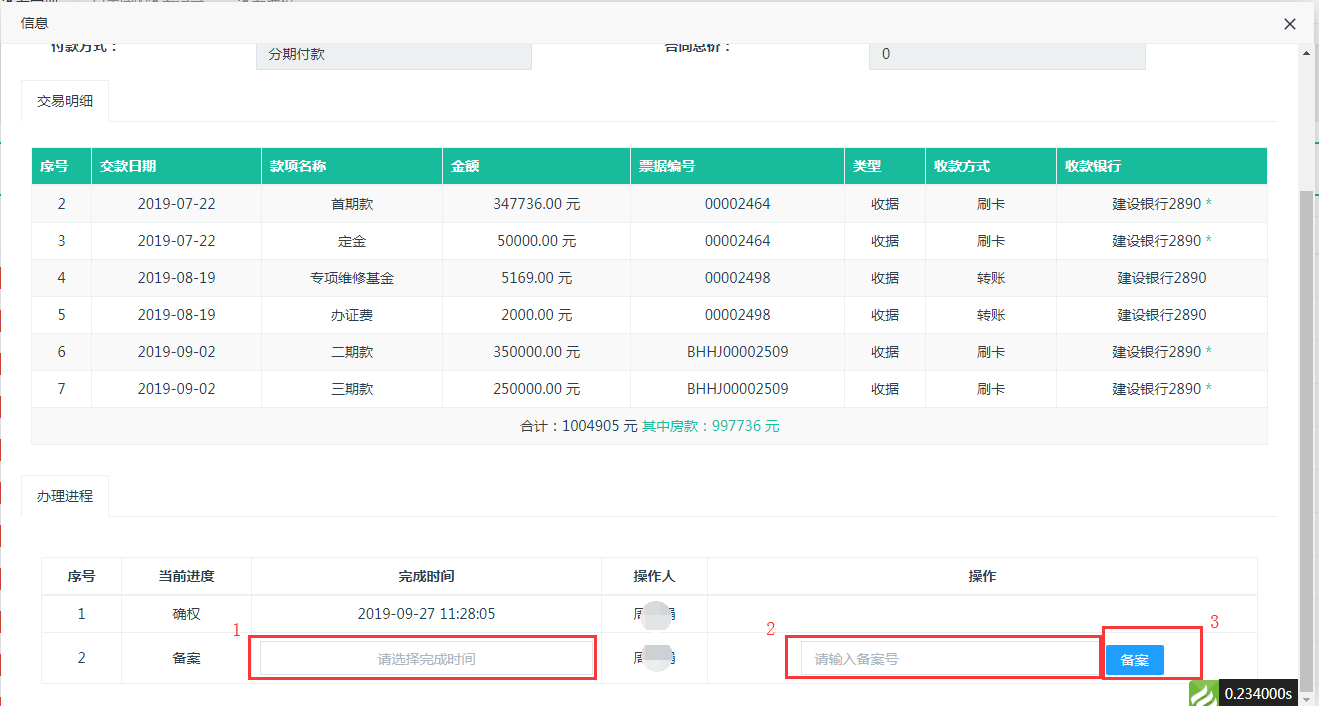Select the 二期款 cell

coord(352,352)
